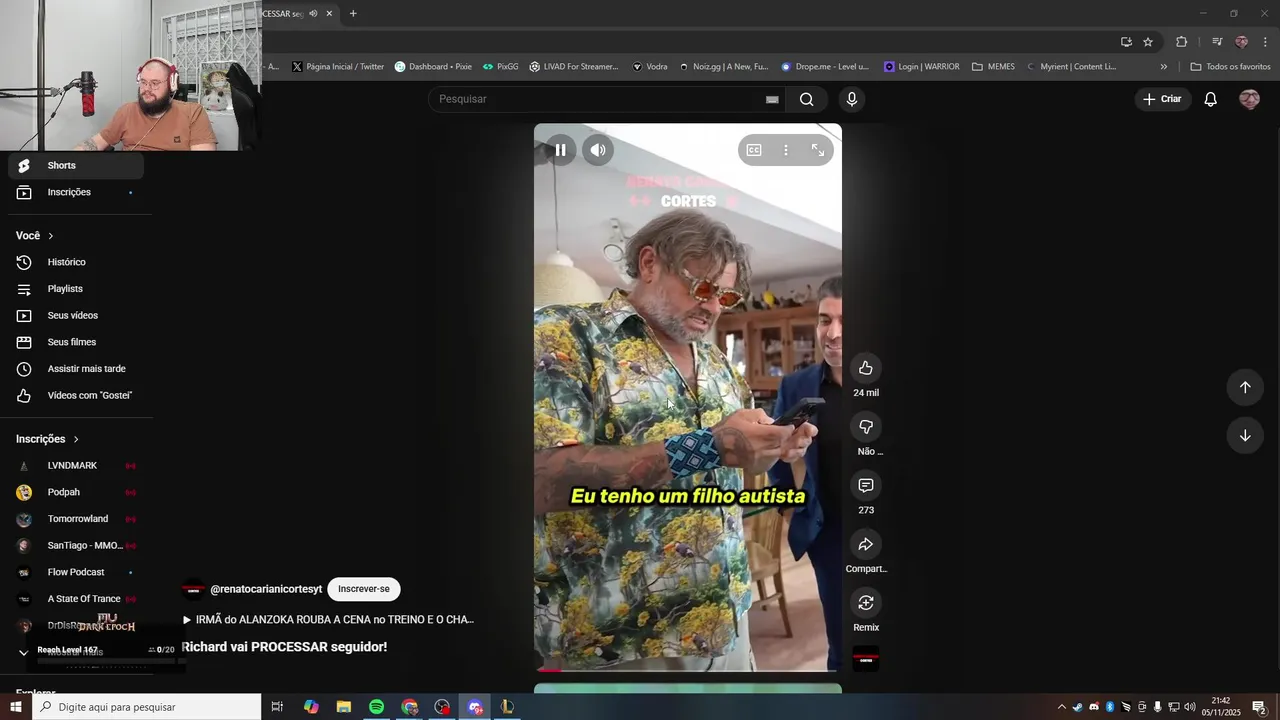
Task: Open the YouTube account avatar menu
Action: pyautogui.click(x=1249, y=99)
